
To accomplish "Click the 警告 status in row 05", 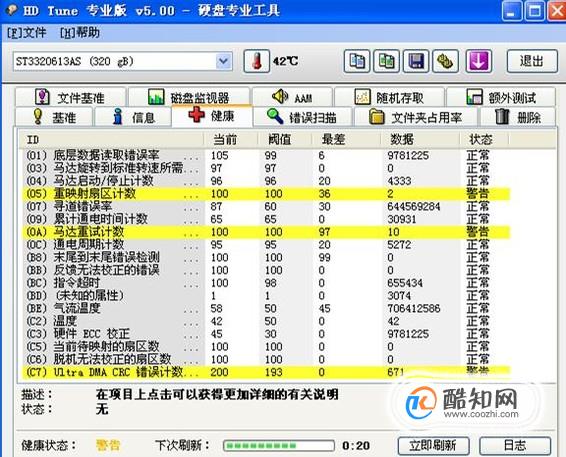I will (478, 194).
